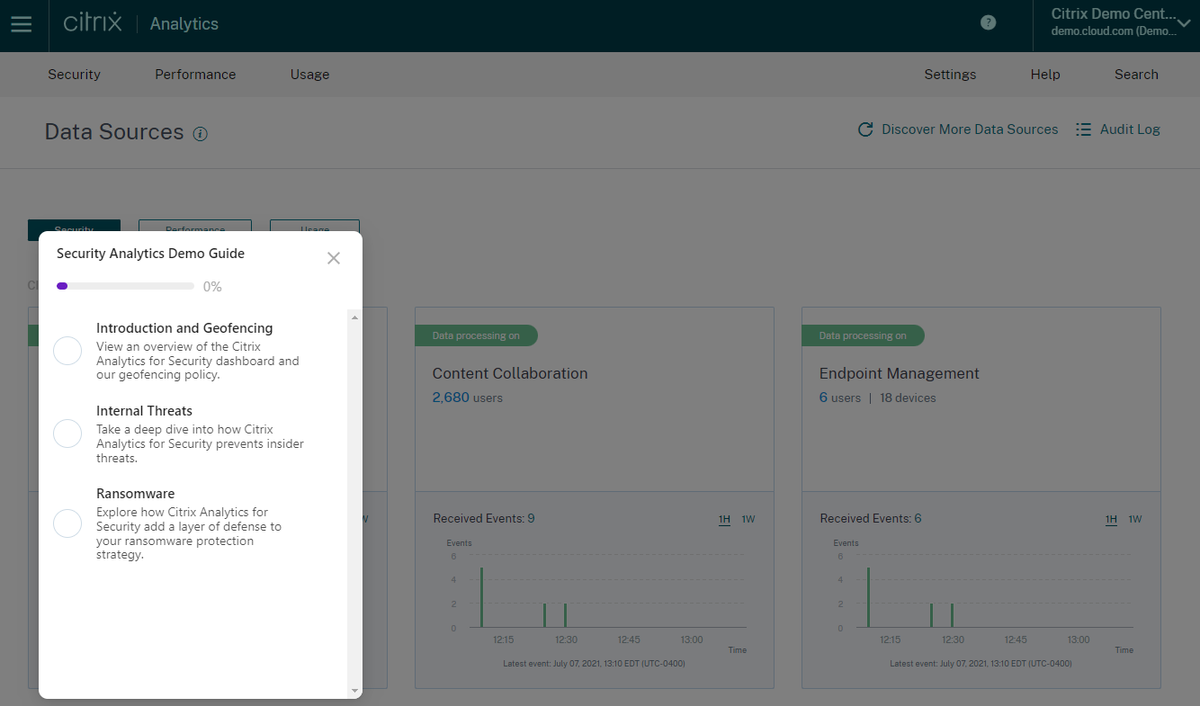Open the Audit Log link
The image size is (1200, 706).
pos(1130,129)
